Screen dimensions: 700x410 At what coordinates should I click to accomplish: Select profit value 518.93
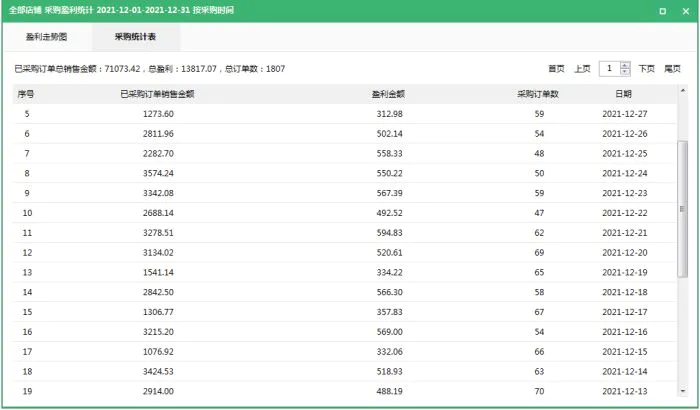coord(389,372)
